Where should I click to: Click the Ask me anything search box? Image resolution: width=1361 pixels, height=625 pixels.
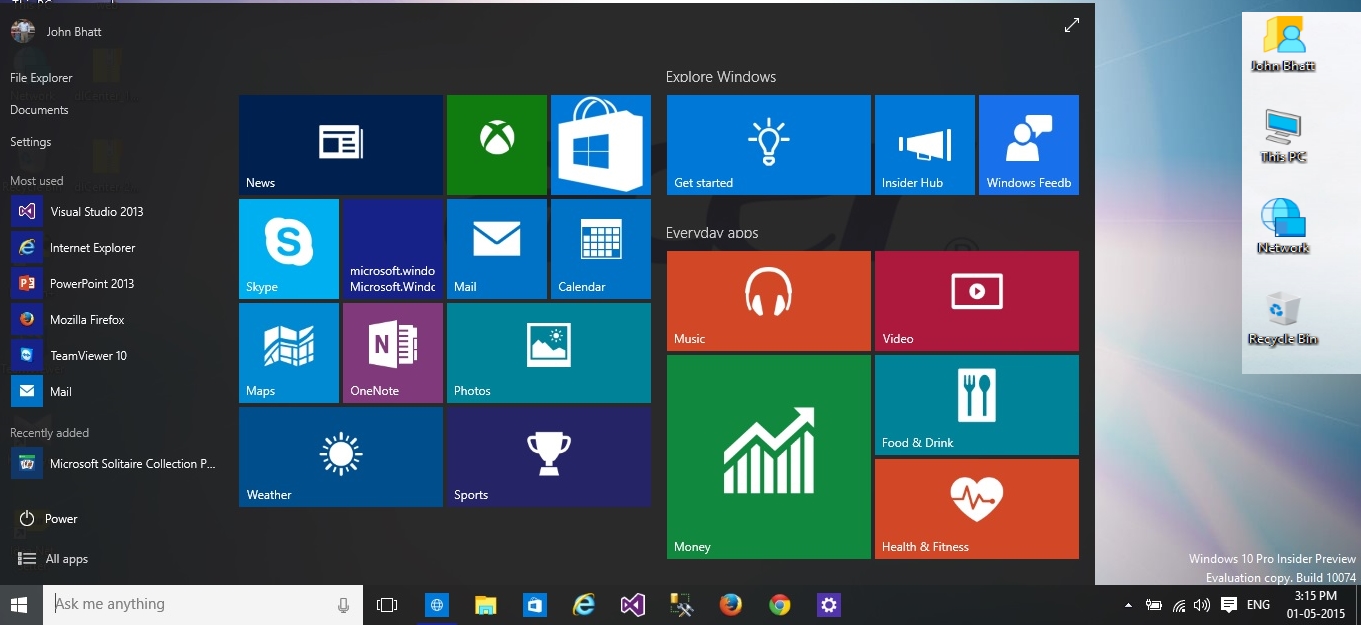(x=203, y=604)
